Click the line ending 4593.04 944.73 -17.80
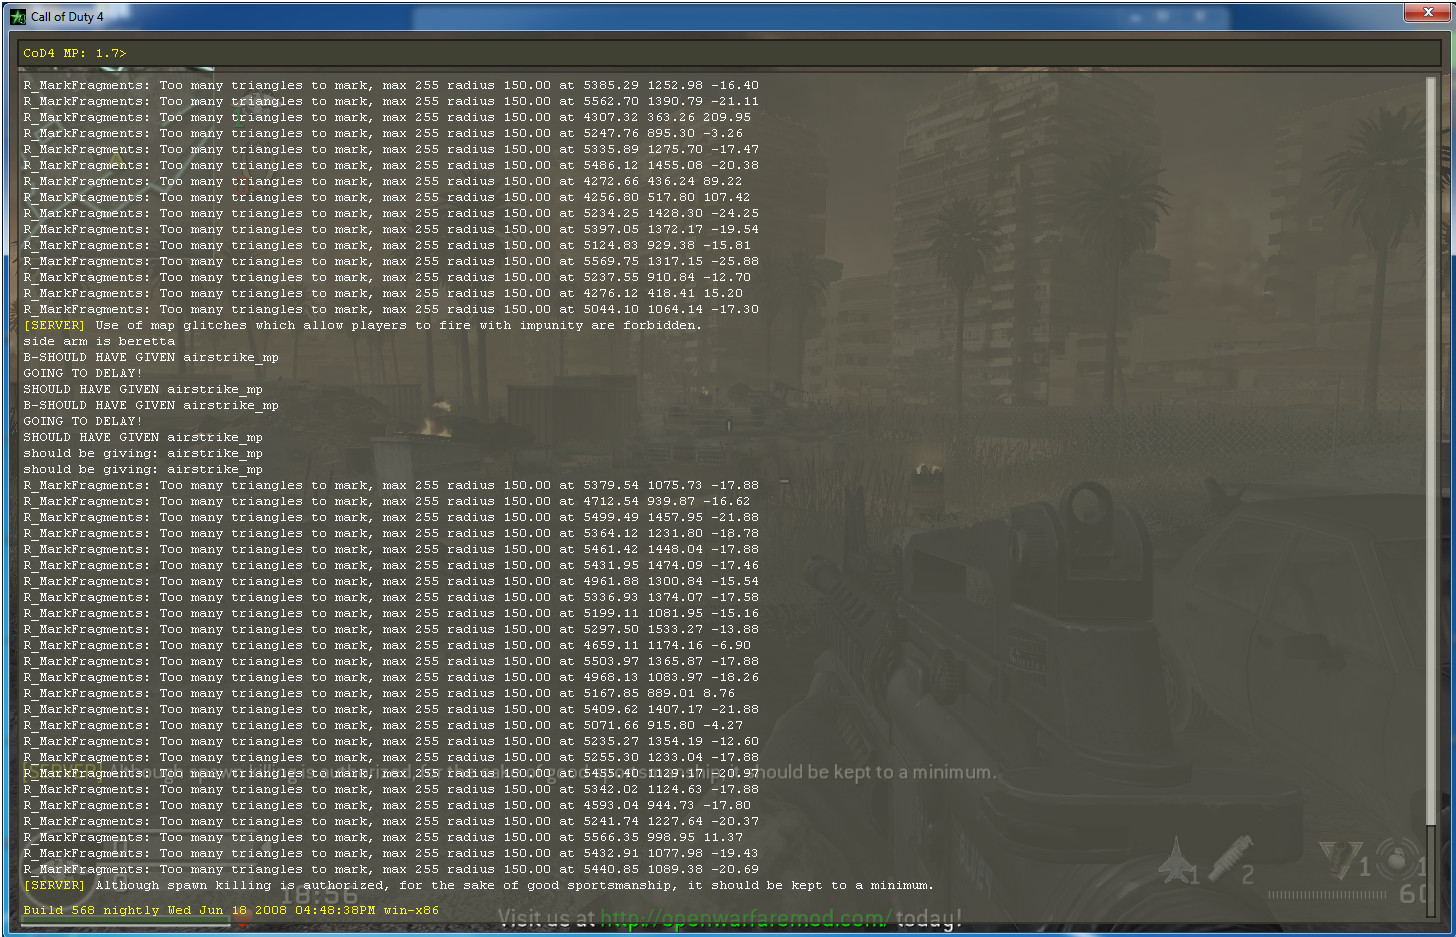1456x937 pixels. coord(387,805)
